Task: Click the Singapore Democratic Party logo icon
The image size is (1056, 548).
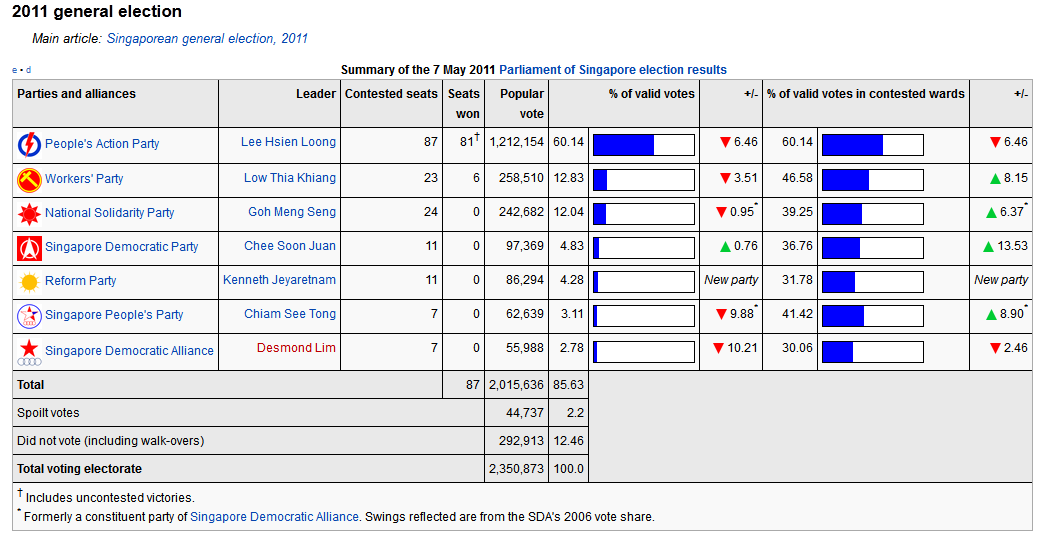Action: pyautogui.click(x=29, y=247)
